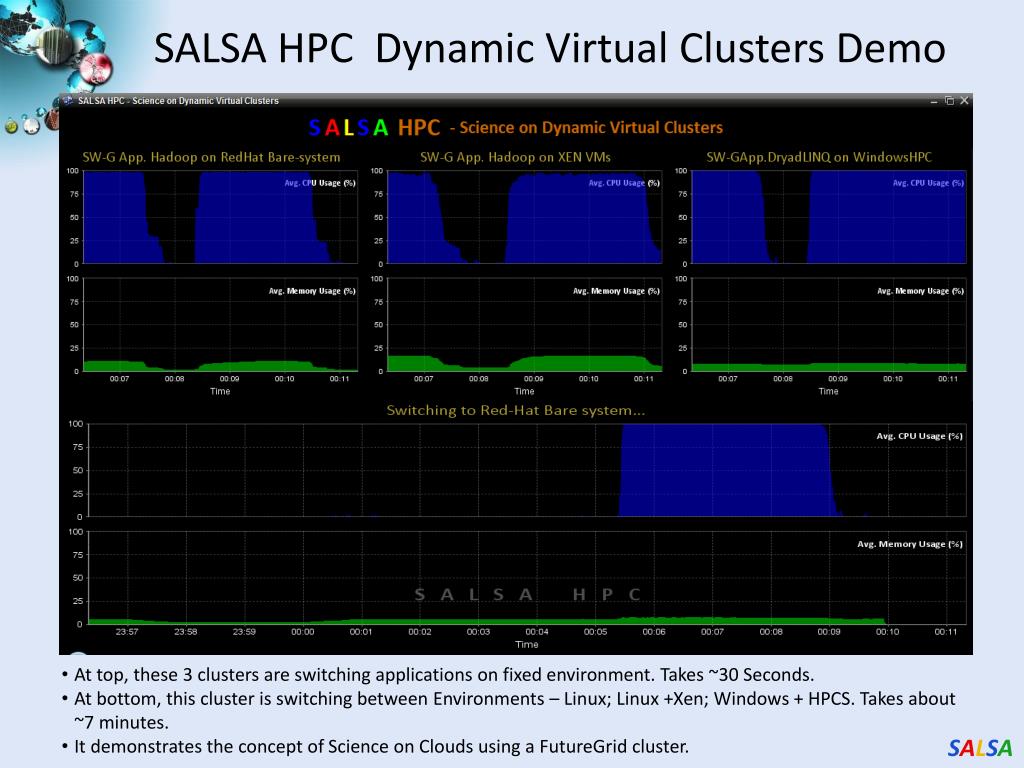Viewport: 1024px width, 768px height.
Task: Click the 00:05 time marker on bottom chart
Action: point(595,632)
